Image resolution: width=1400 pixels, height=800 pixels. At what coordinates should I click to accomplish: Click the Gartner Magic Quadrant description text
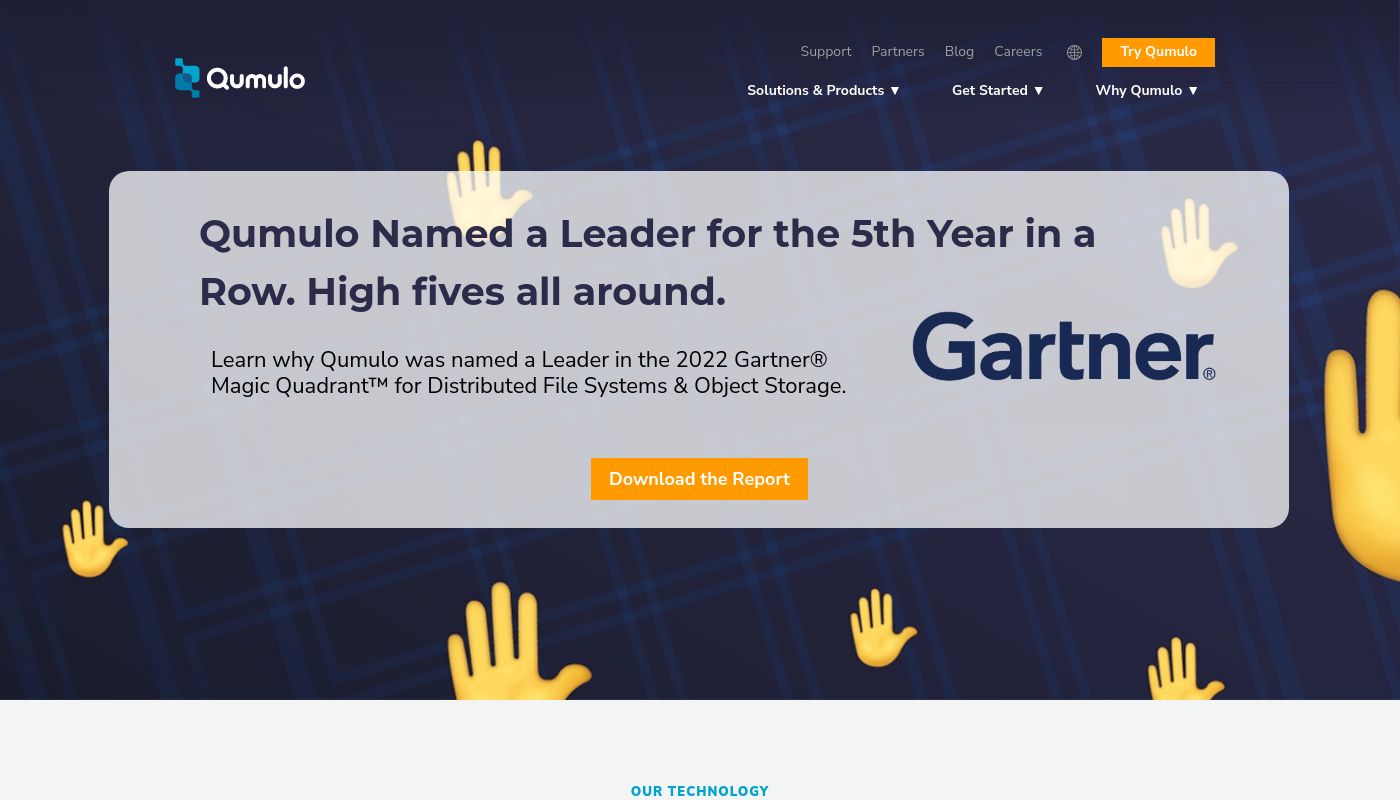[529, 372]
